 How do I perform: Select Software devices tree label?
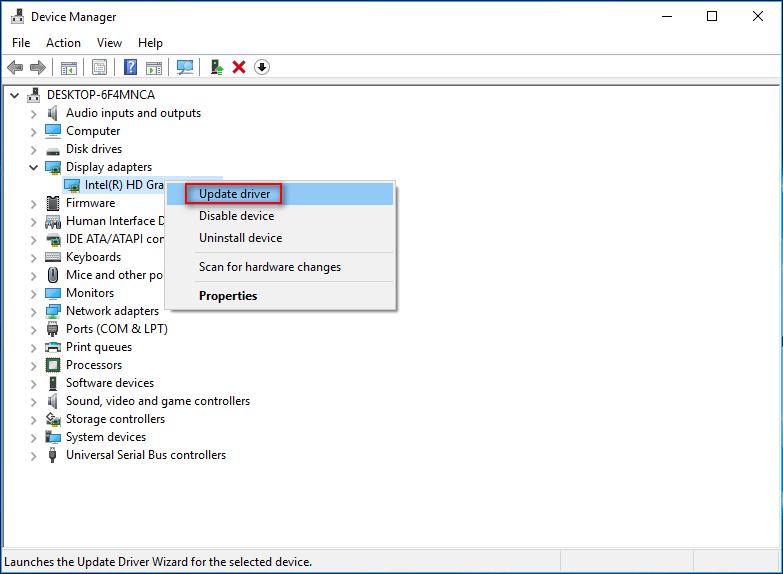click(110, 383)
